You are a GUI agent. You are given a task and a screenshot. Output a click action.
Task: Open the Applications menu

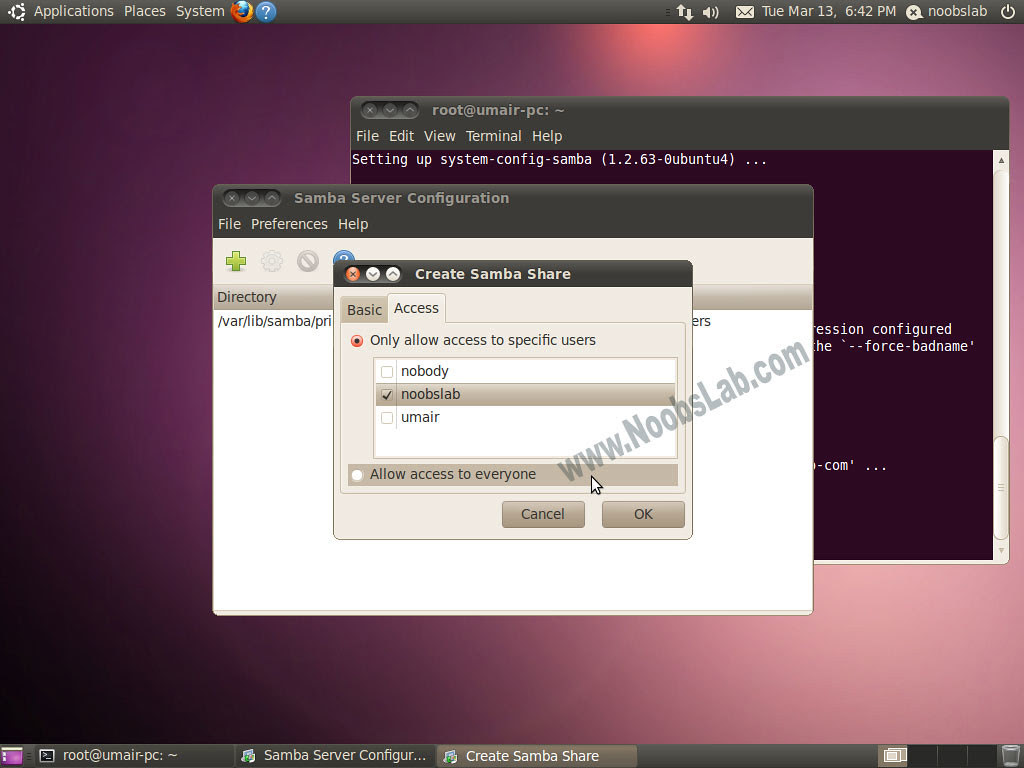pyautogui.click(x=74, y=11)
